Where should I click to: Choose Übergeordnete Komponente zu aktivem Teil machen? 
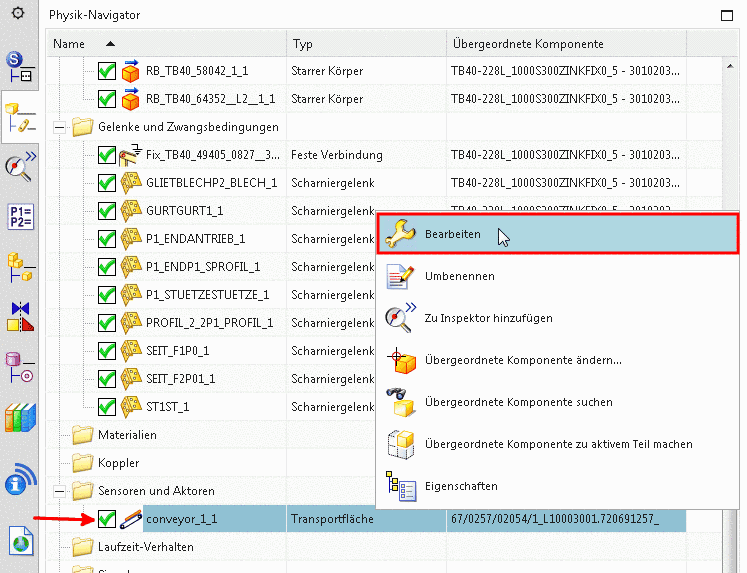pyautogui.click(x=557, y=444)
